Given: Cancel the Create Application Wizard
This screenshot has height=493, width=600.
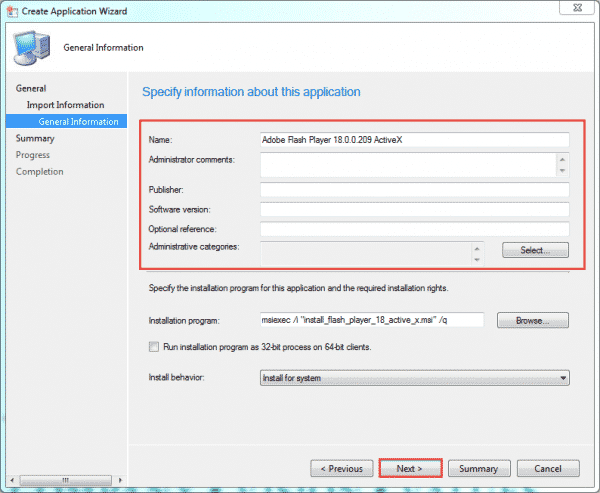Looking at the screenshot, I should [x=548, y=468].
